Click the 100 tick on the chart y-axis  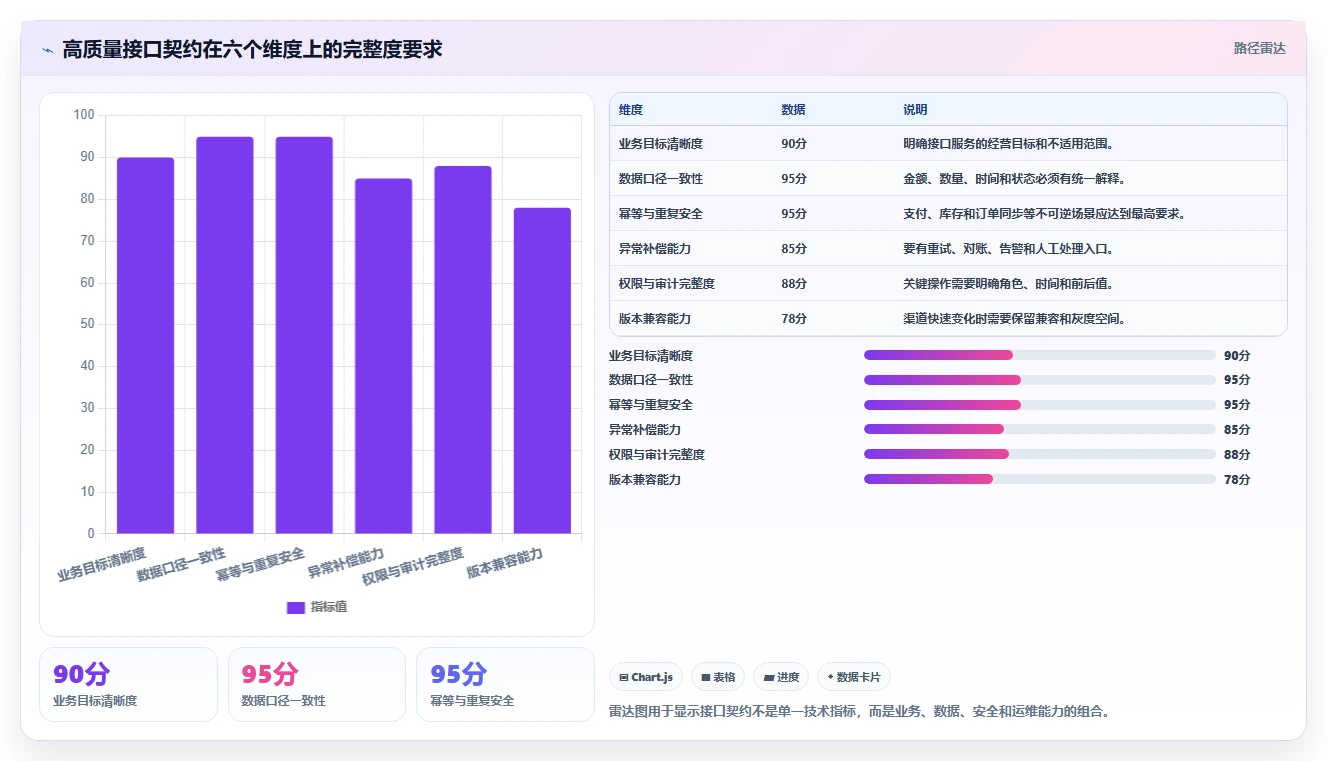84,115
